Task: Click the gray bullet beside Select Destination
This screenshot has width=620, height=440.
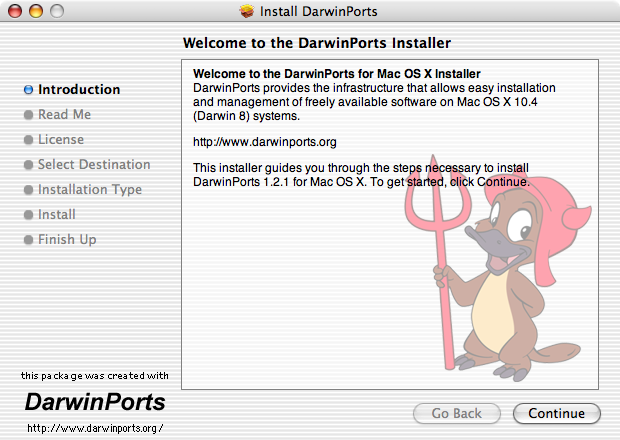Action: (28, 165)
